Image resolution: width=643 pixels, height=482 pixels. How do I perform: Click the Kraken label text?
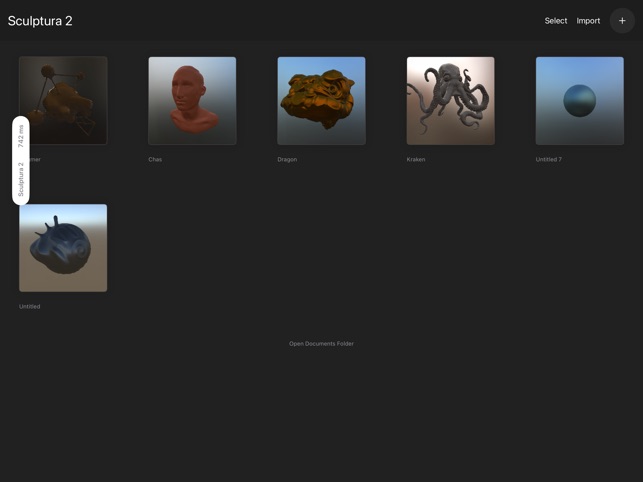click(x=416, y=159)
